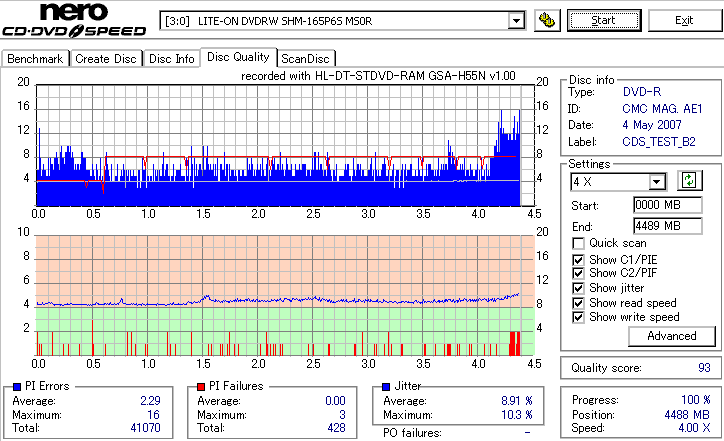Toggle Show write speed checkbox

pos(578,317)
